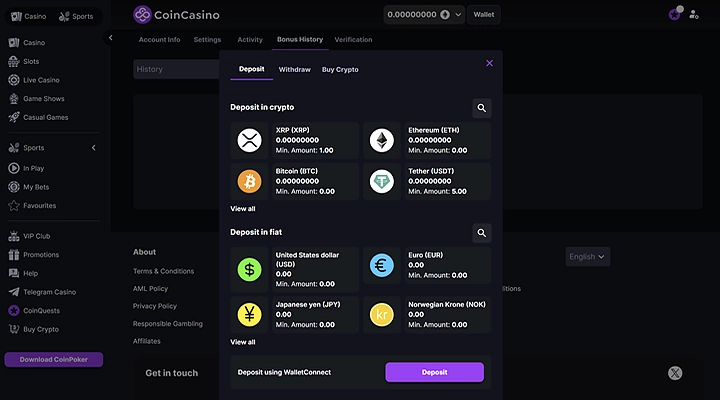This screenshot has height=400, width=720.
Task: Choose Tether (USDT) deposit option
Action: pos(427,181)
